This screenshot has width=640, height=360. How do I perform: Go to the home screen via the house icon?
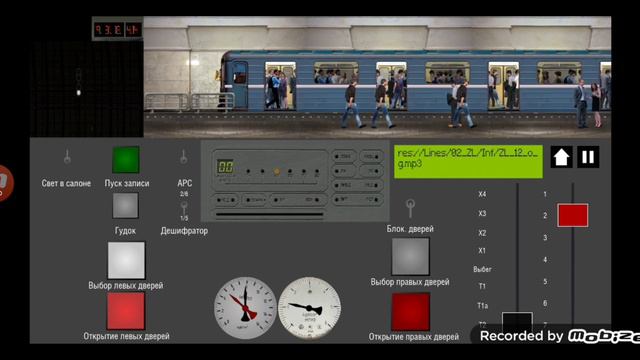(x=561, y=157)
